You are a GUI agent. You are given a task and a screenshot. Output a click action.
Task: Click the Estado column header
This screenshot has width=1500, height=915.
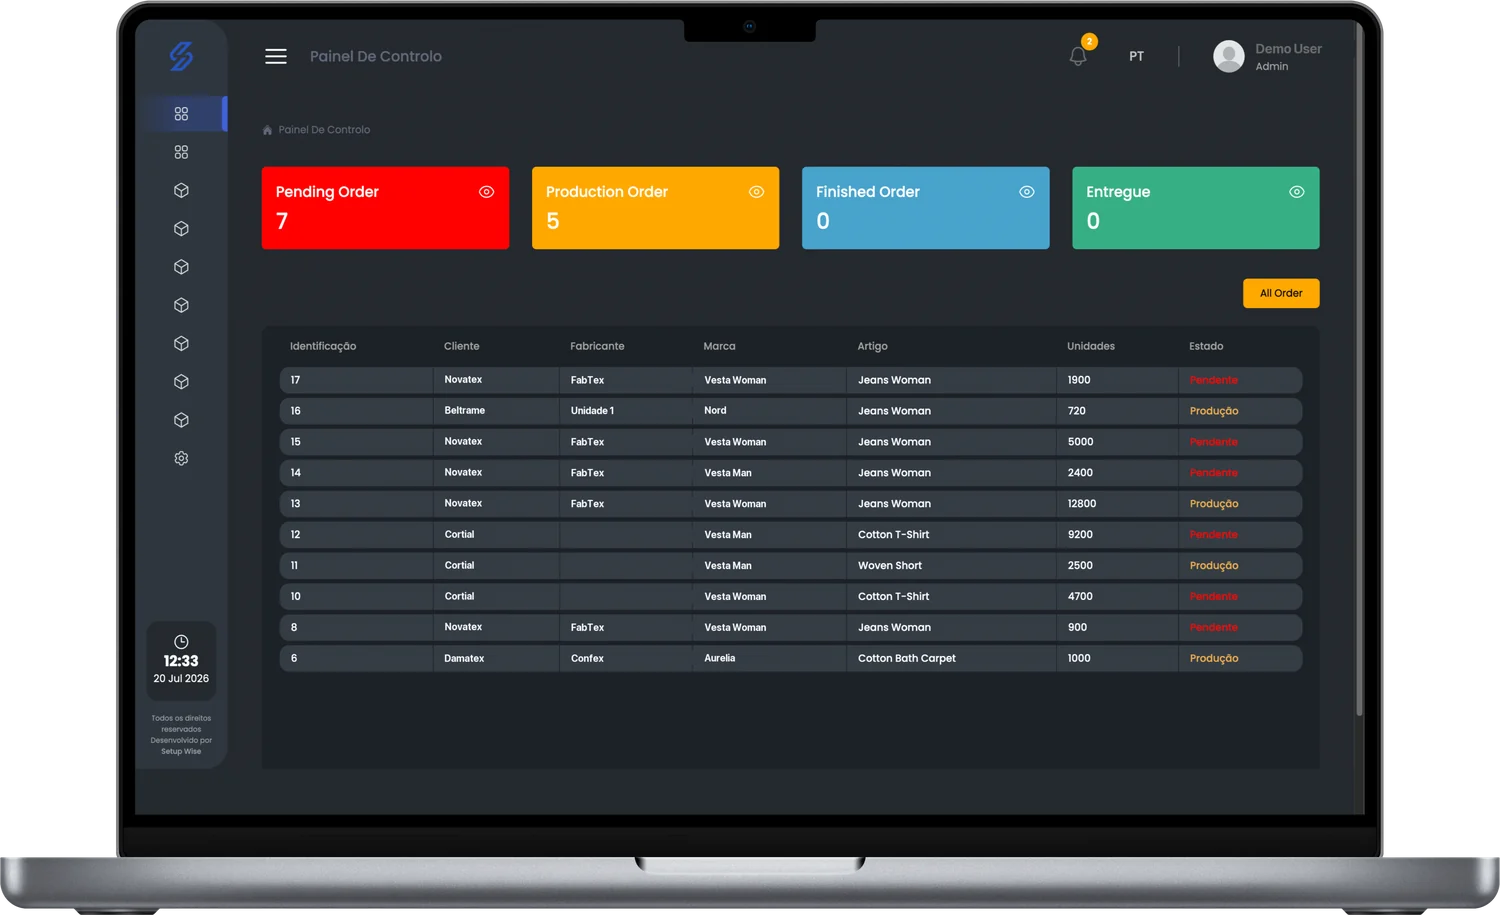(x=1206, y=346)
